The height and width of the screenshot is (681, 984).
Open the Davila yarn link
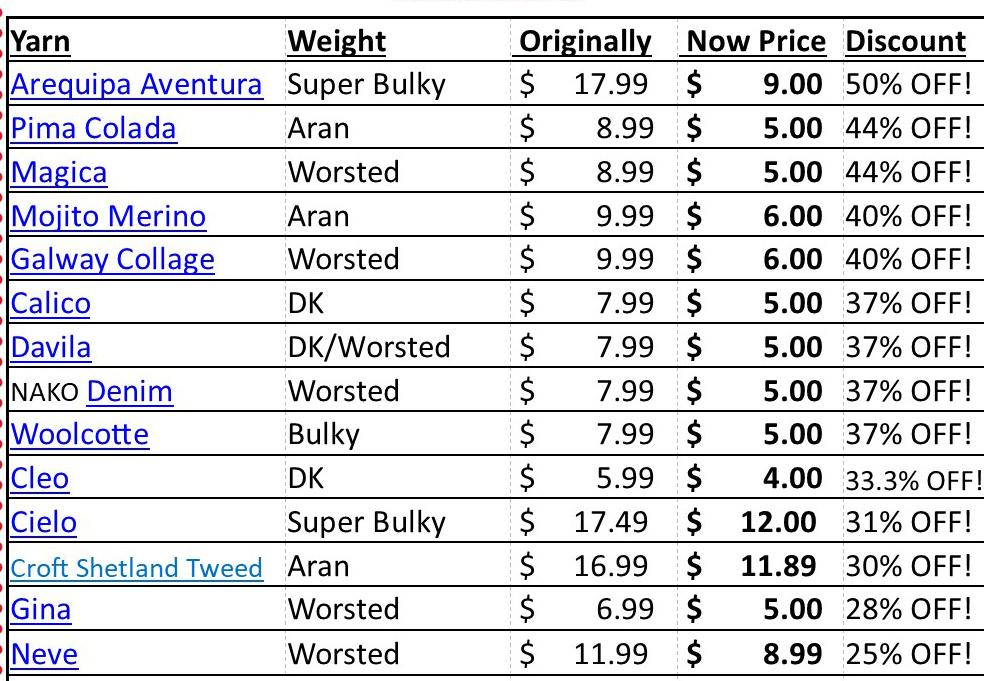50,347
